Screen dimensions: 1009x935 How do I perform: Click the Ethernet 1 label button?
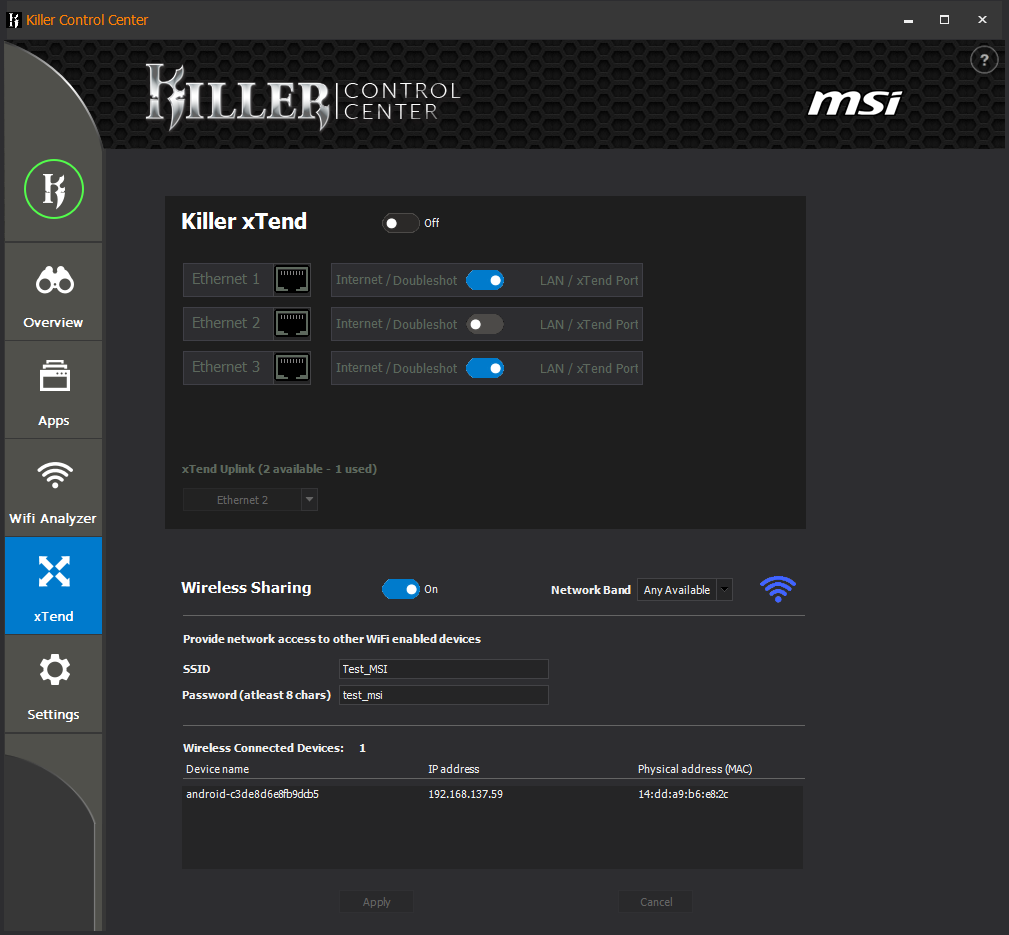tap(228, 280)
